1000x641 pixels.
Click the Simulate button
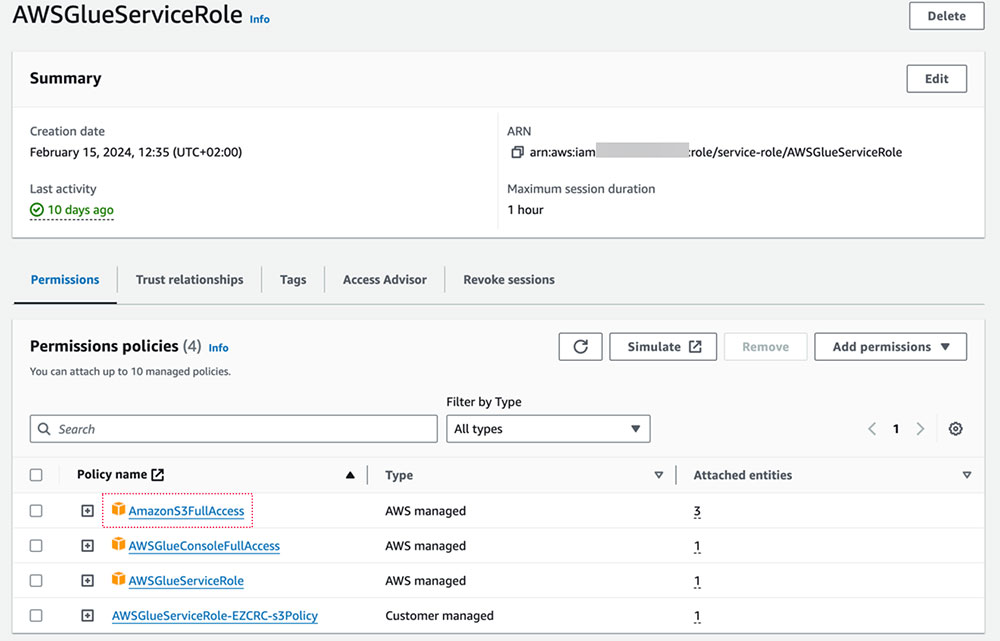coord(663,346)
